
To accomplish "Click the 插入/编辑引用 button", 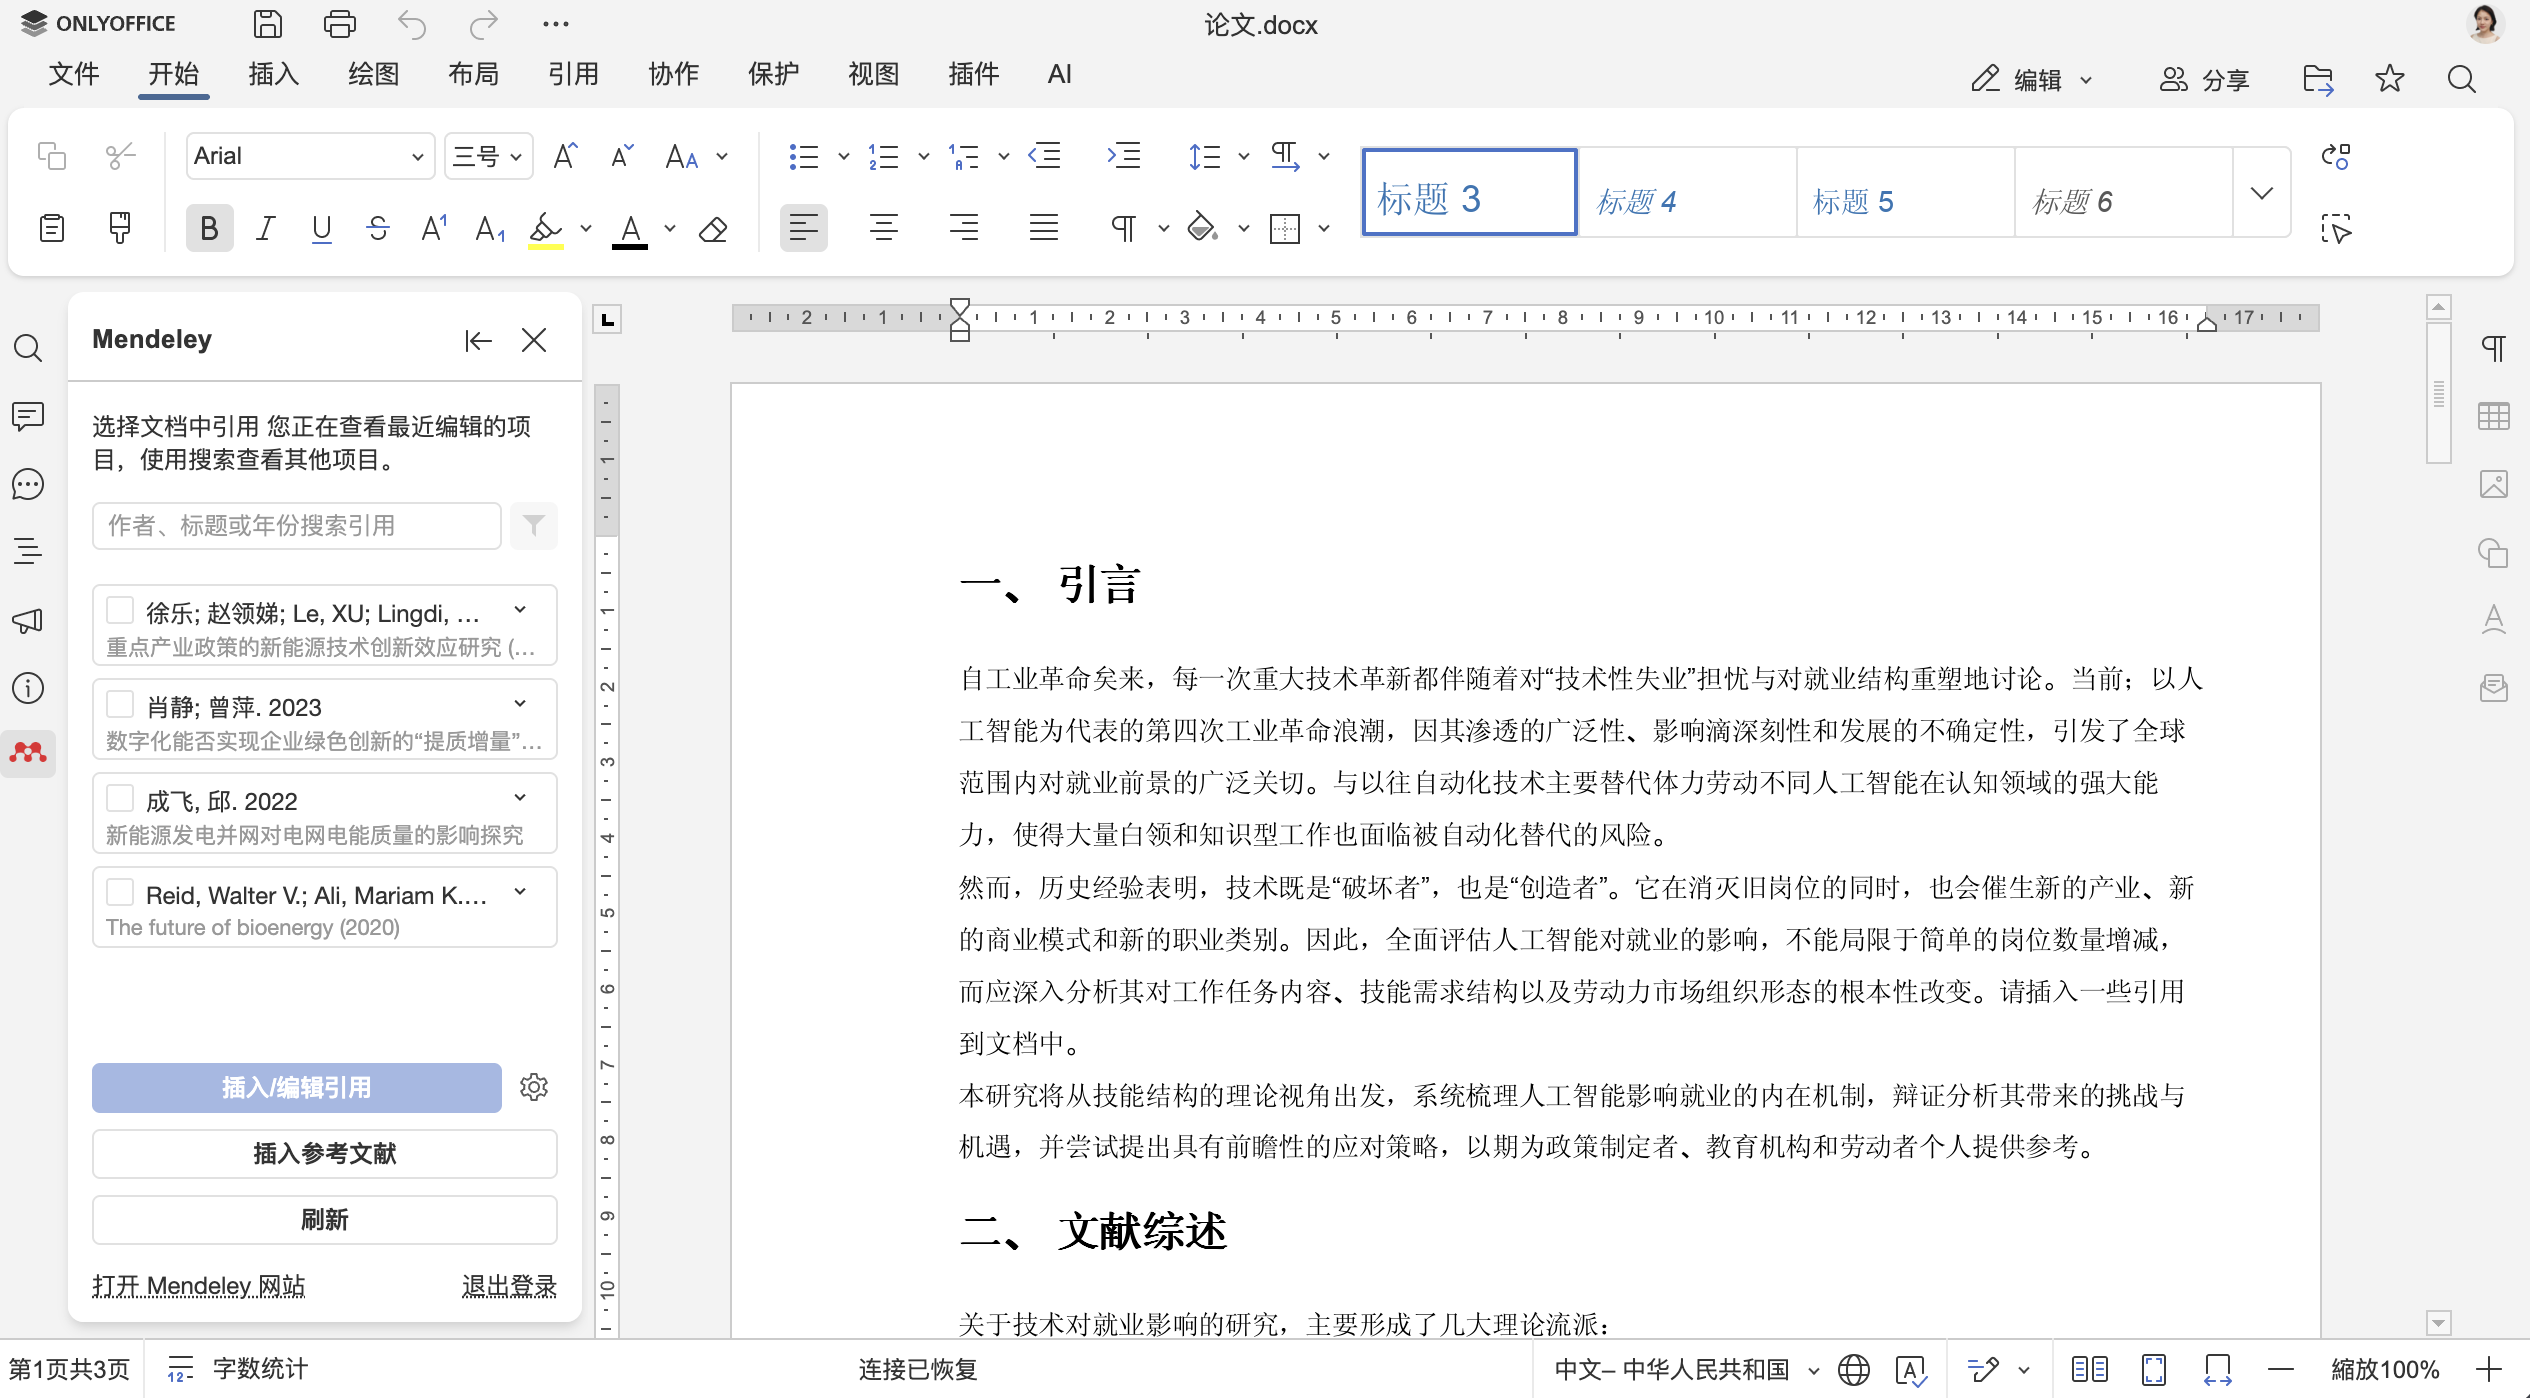I will pyautogui.click(x=297, y=1088).
